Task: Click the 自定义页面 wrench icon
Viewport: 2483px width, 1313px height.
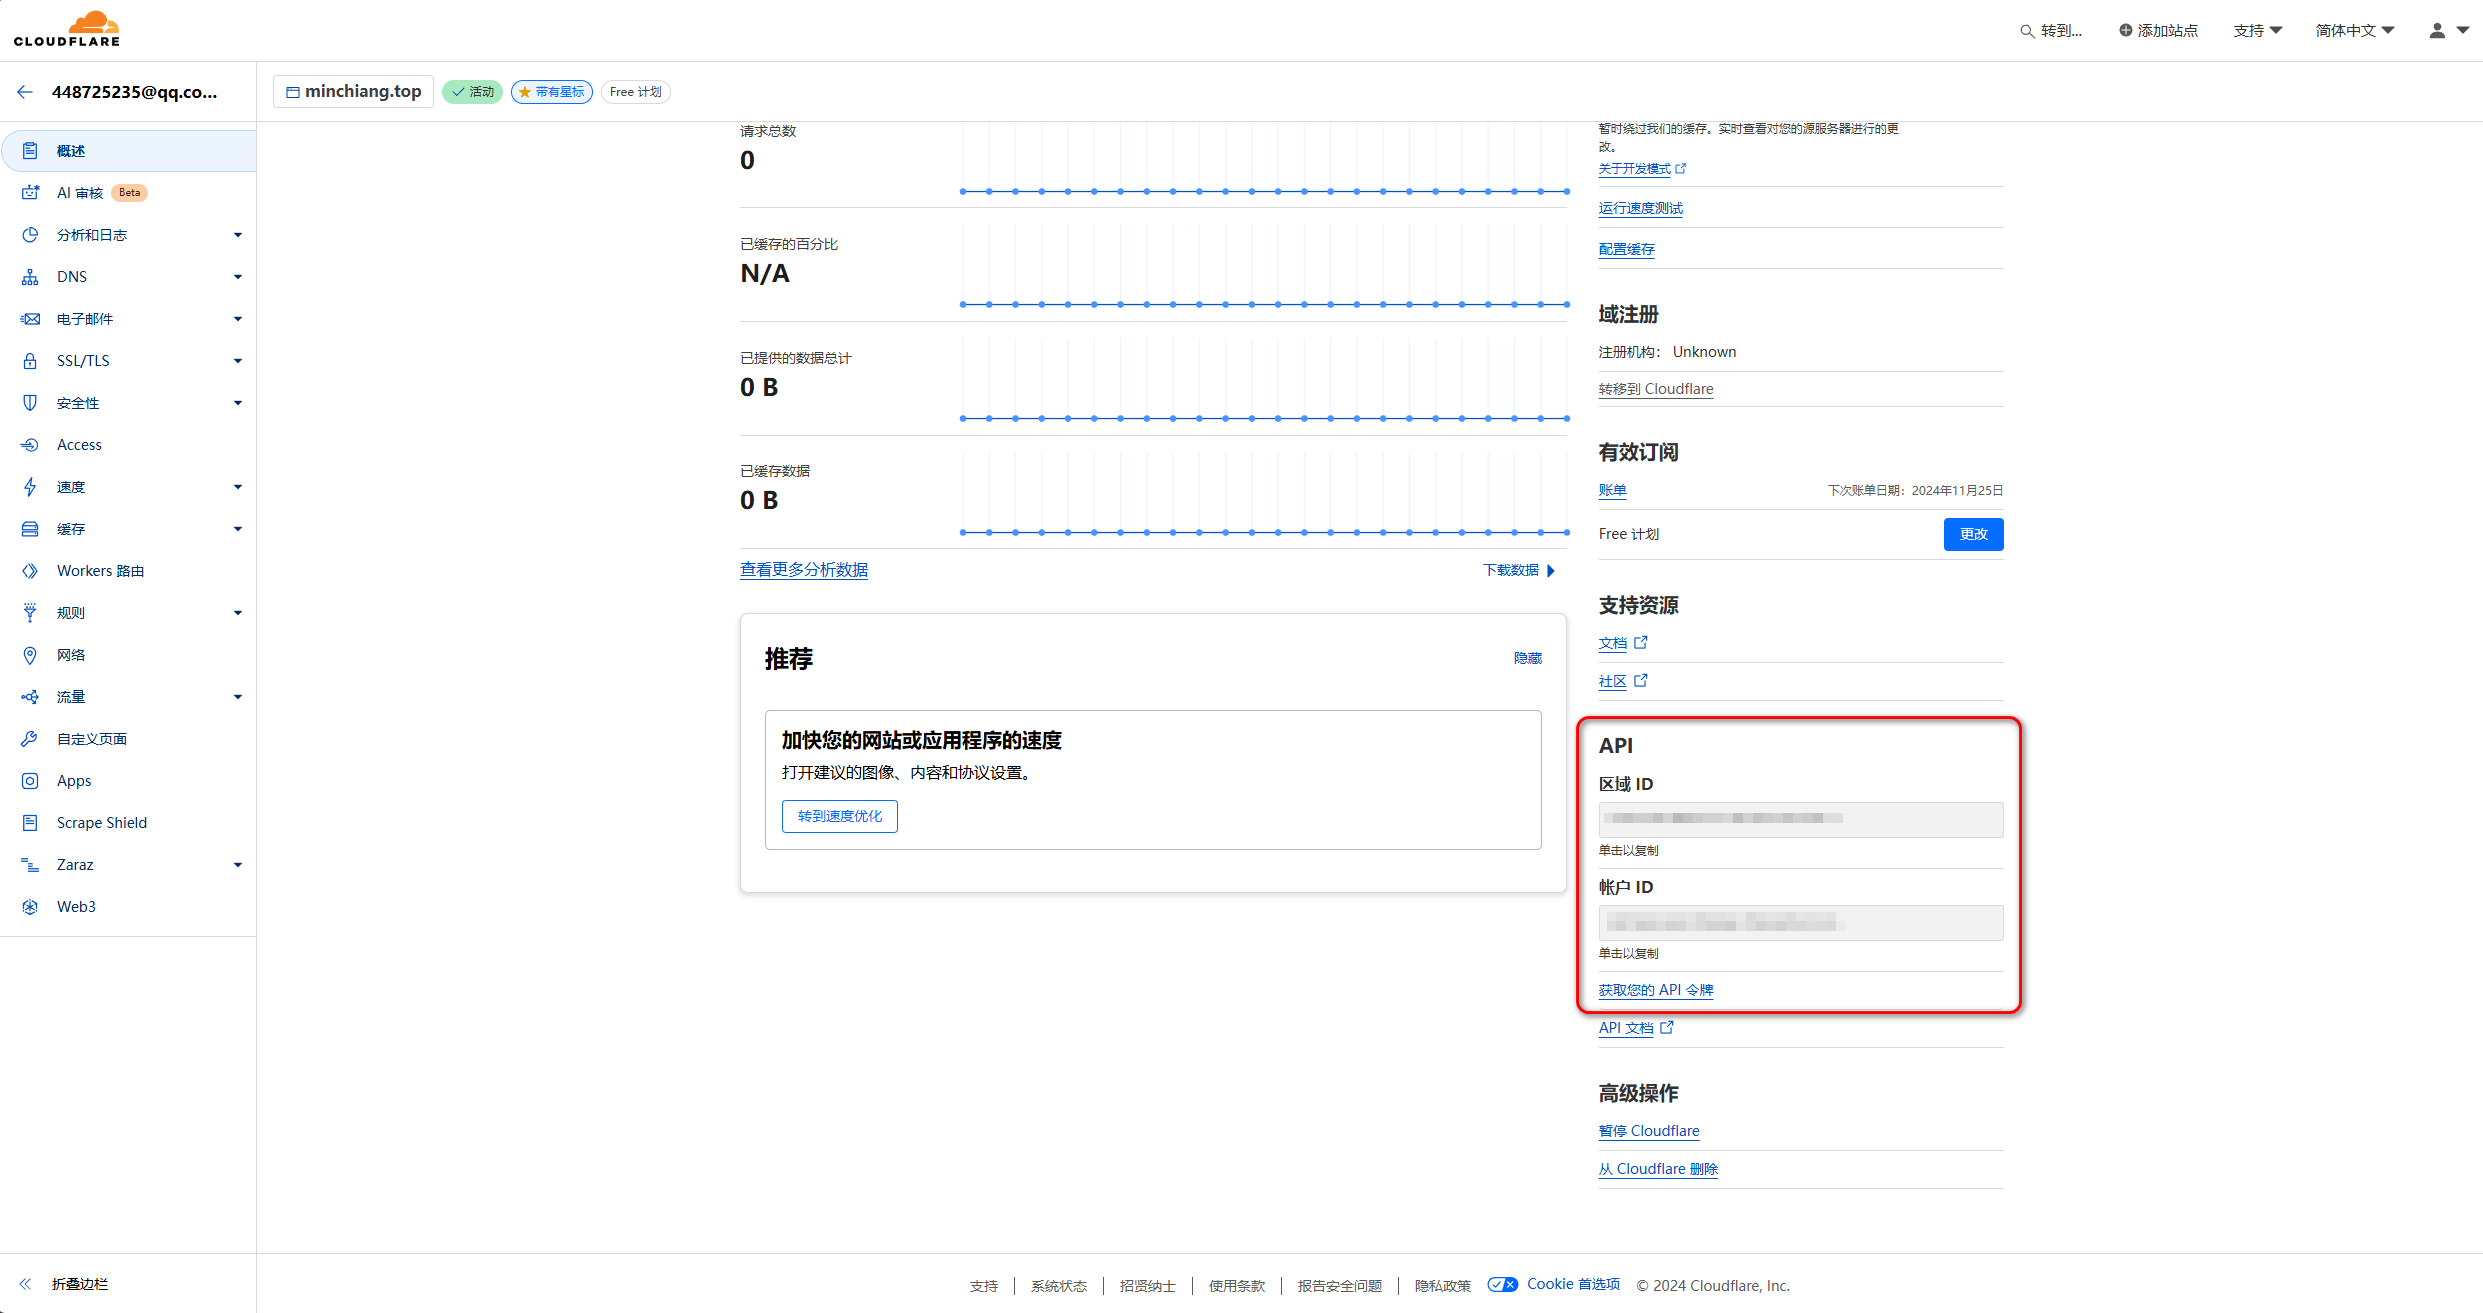Action: point(30,739)
